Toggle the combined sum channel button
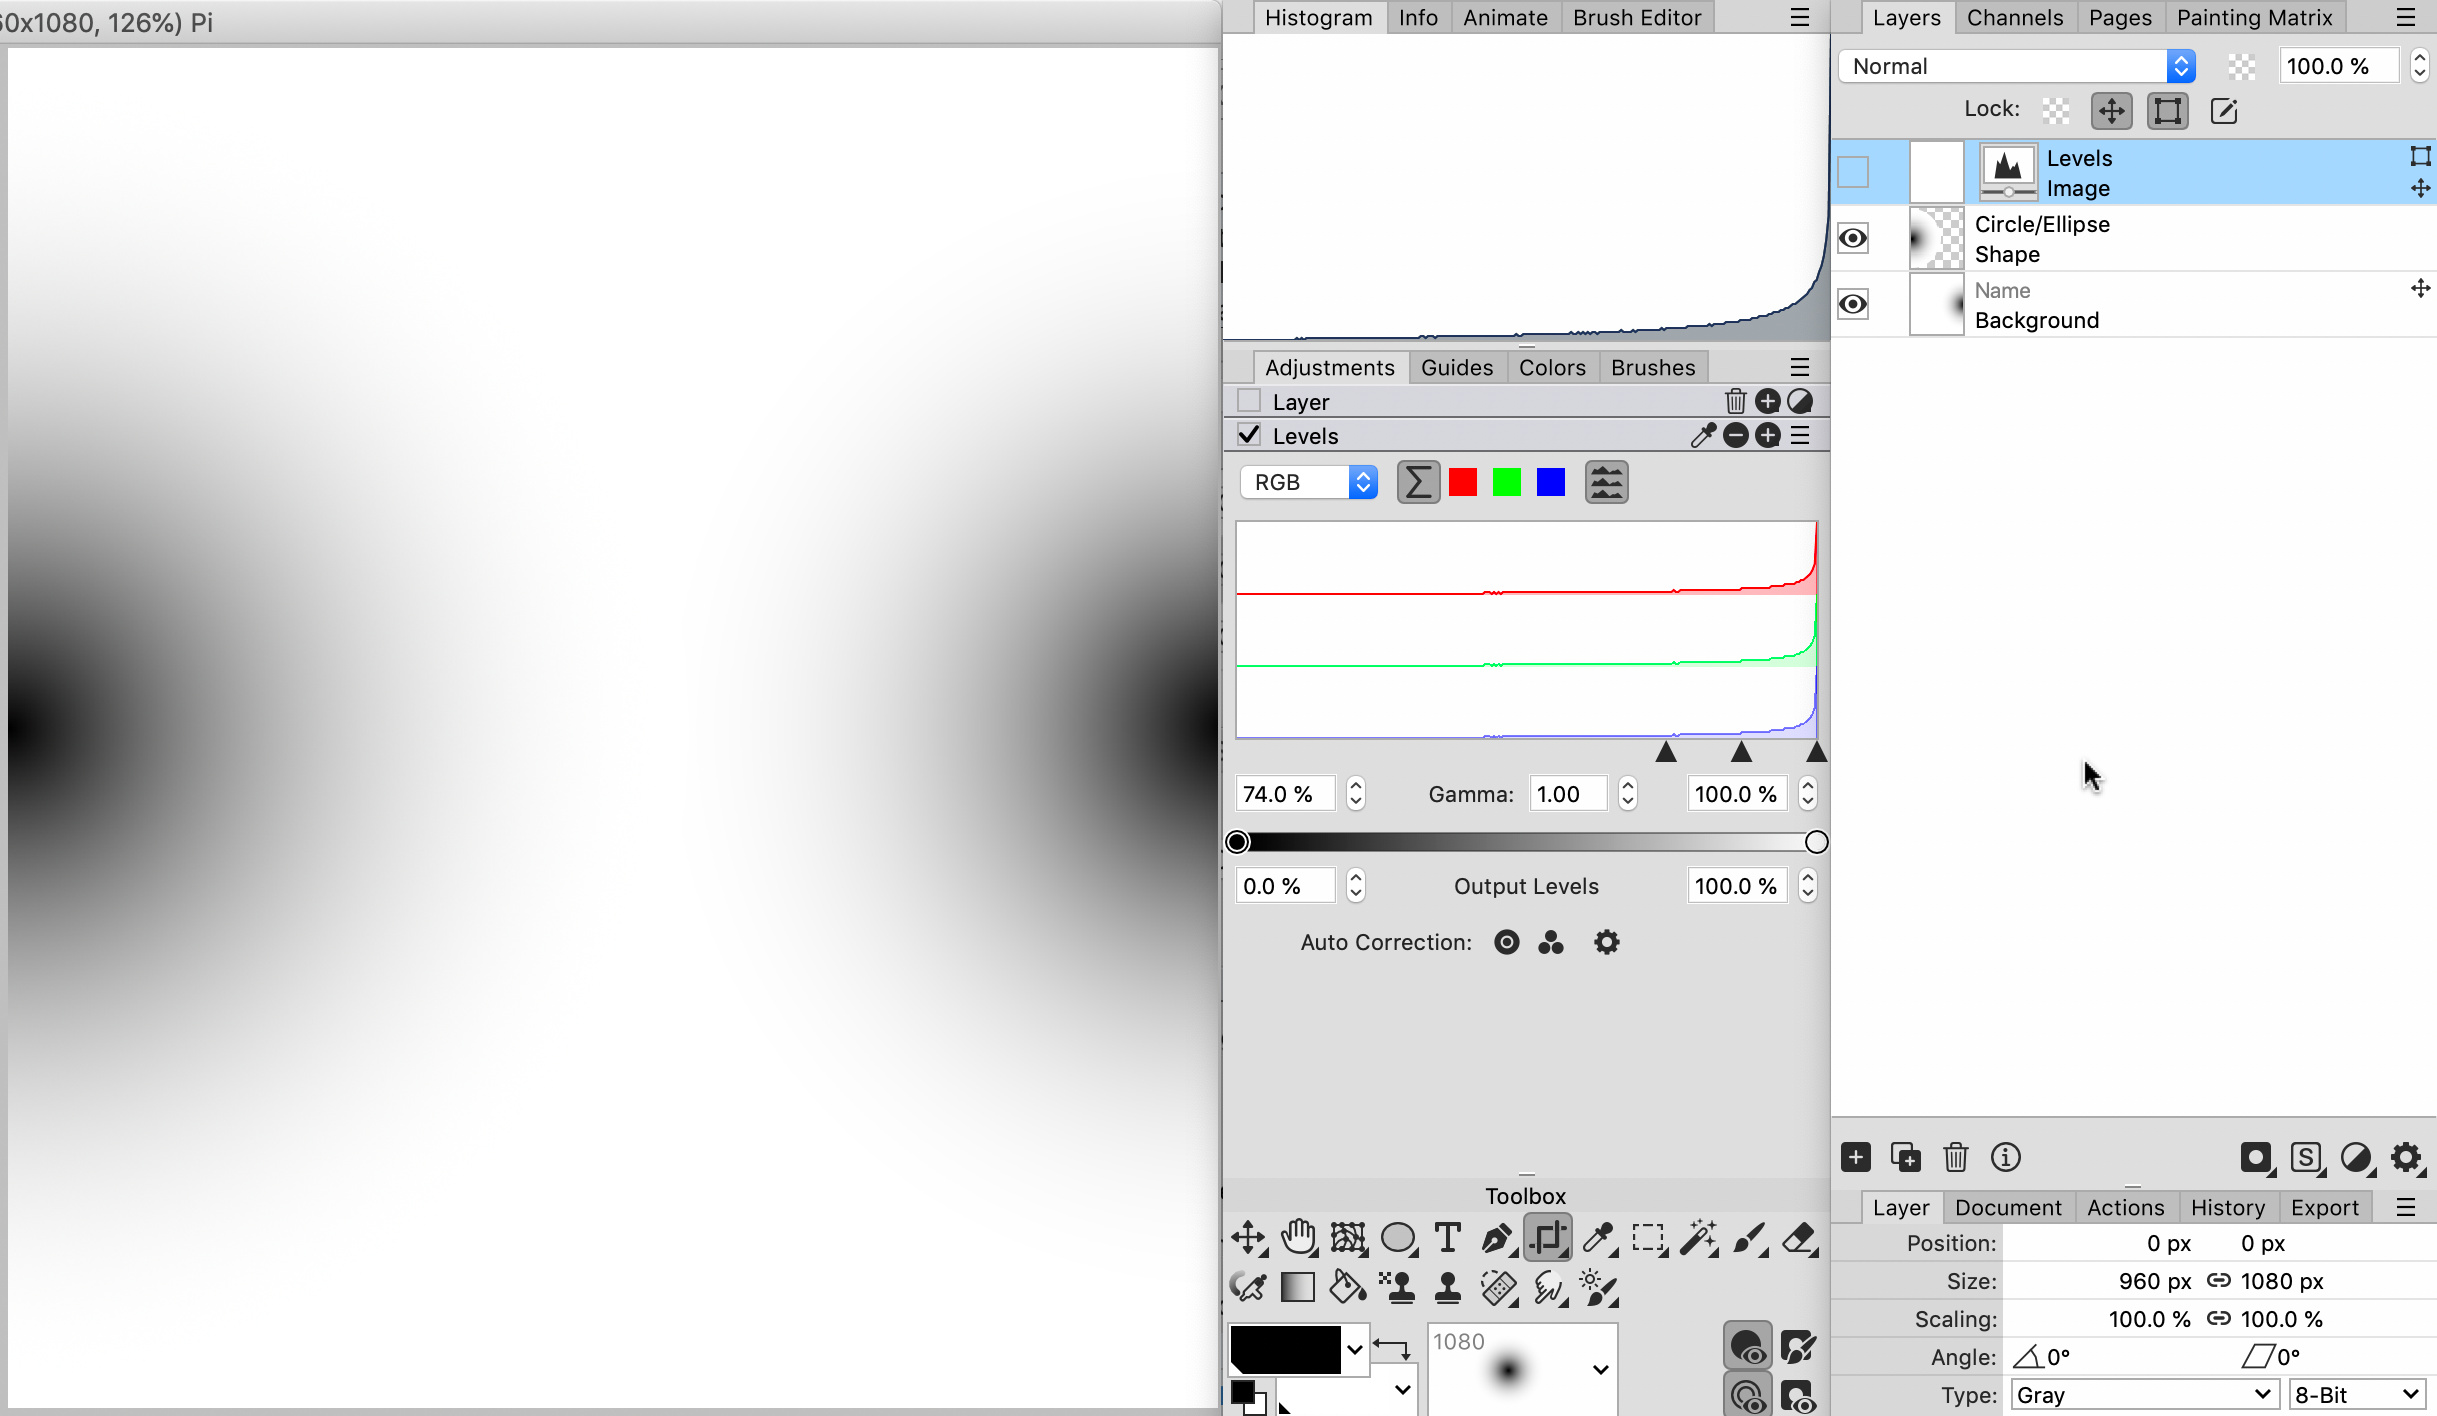Viewport: 2437px width, 1416px height. tap(1418, 482)
